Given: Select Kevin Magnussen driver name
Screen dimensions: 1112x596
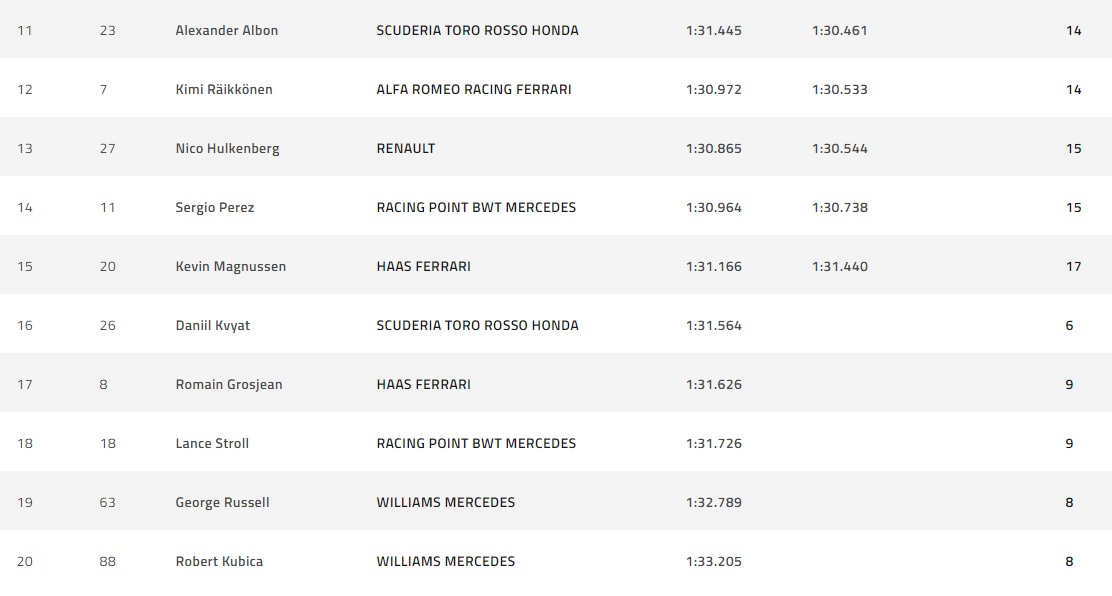Looking at the screenshot, I should point(230,266).
